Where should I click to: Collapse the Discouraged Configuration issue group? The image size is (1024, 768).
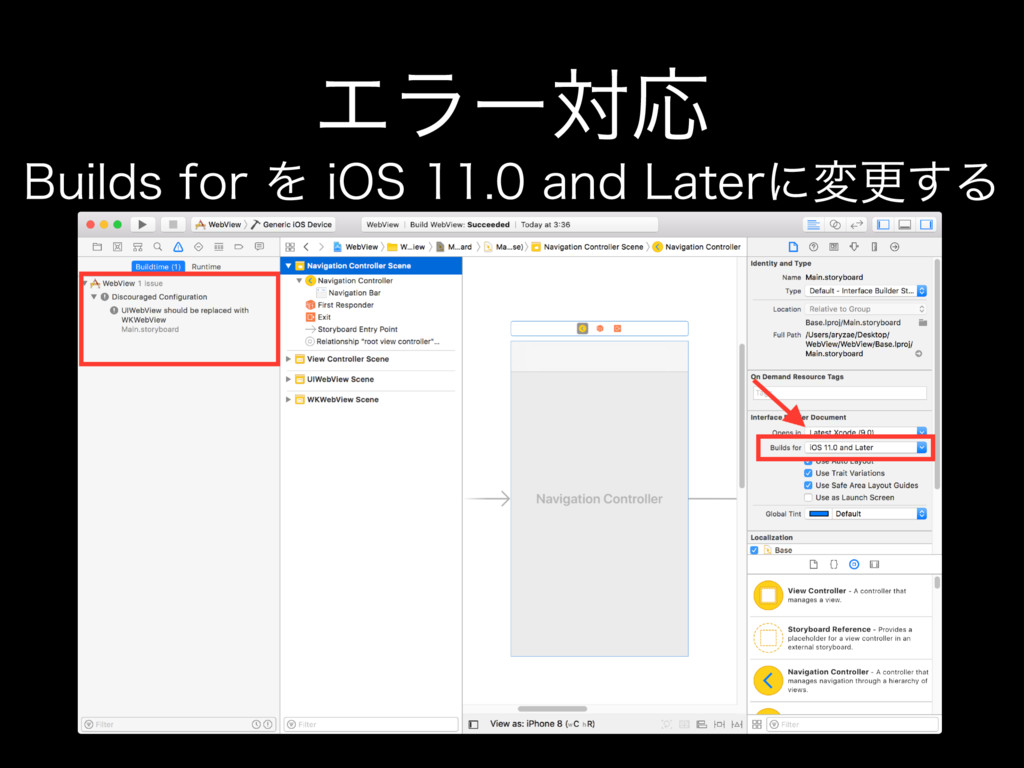pyautogui.click(x=94, y=296)
